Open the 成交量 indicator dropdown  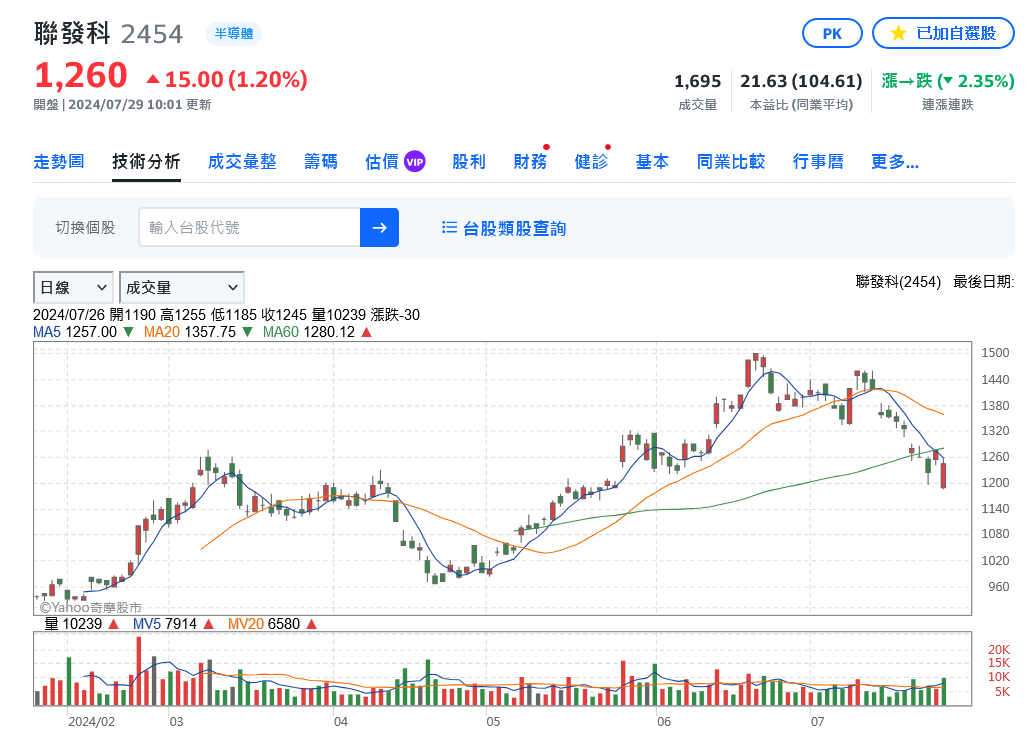181,287
